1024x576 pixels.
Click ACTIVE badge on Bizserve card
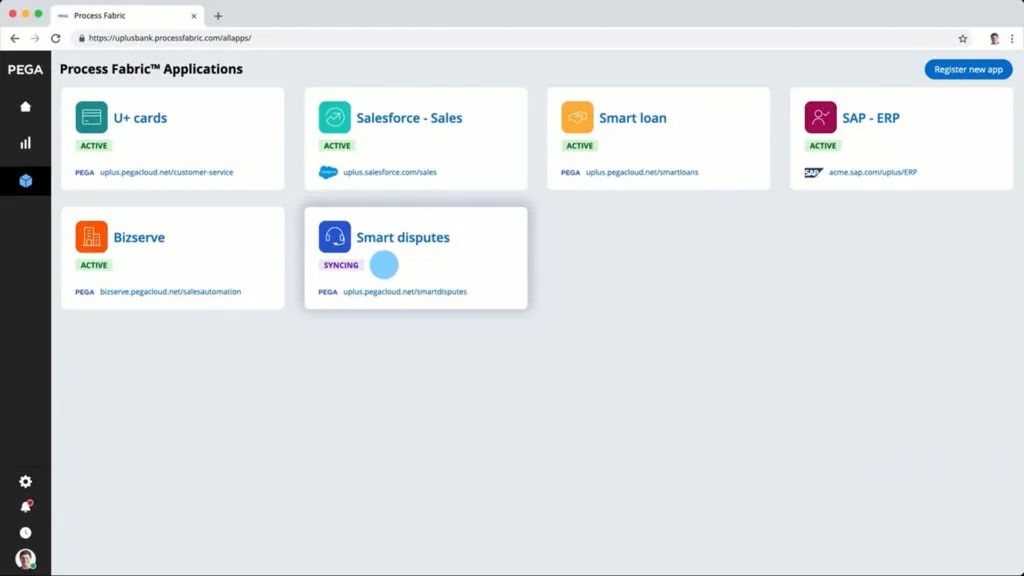[94, 265]
